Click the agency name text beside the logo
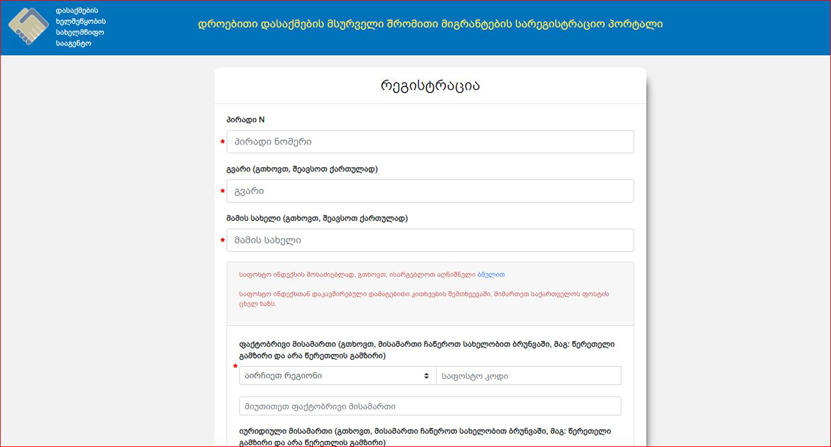This screenshot has width=831, height=447. click(81, 28)
